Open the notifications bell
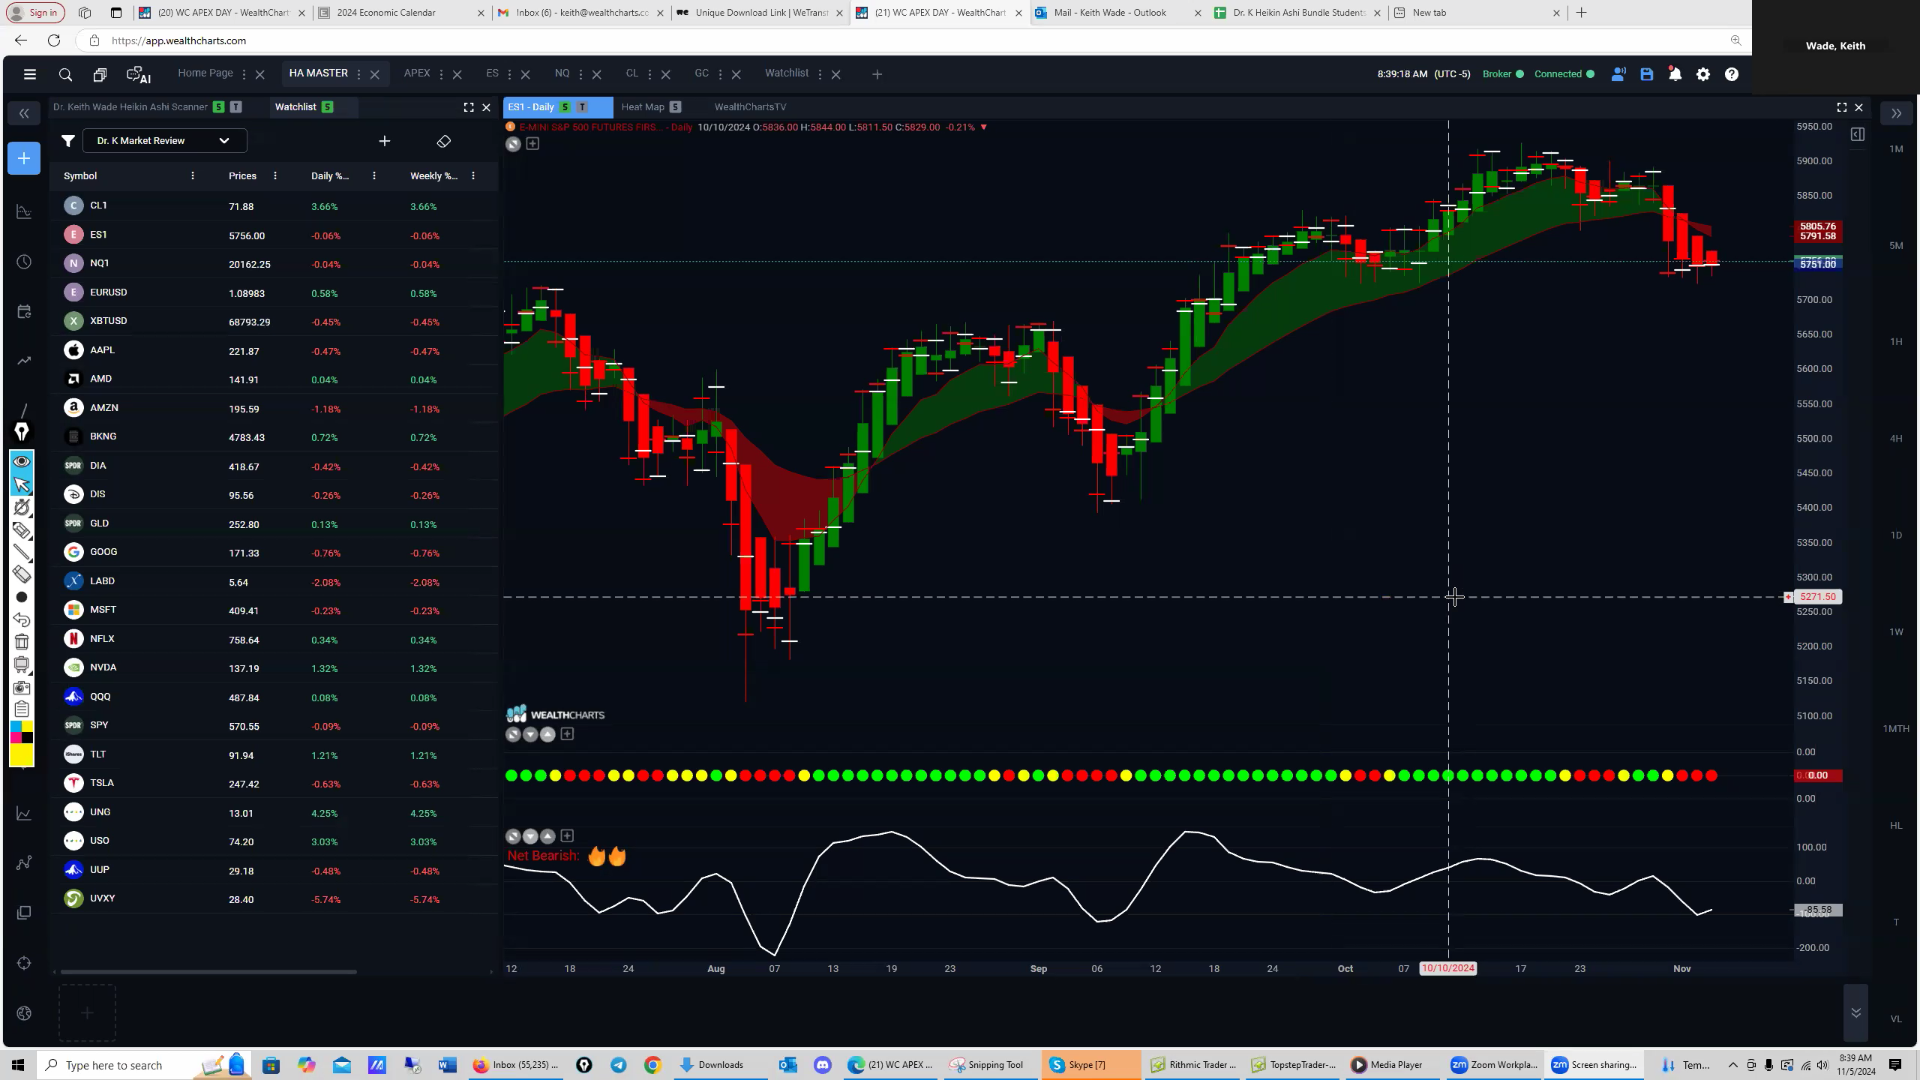Image resolution: width=1920 pixels, height=1080 pixels. tap(1675, 74)
